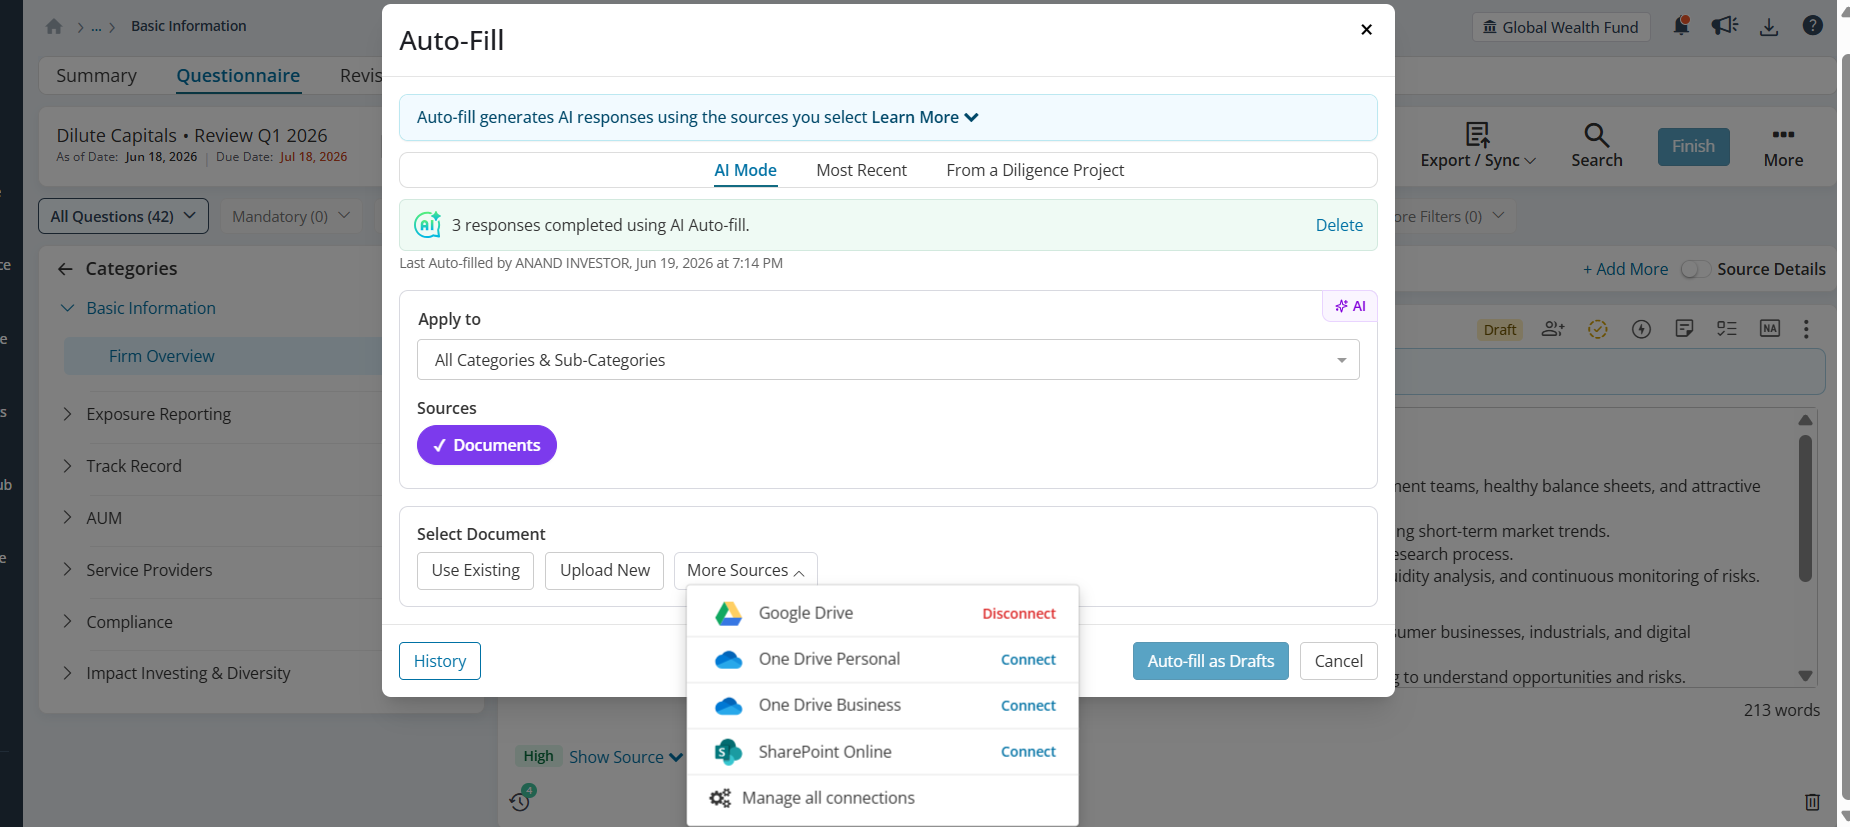
Task: Delete AI auto-fill responses
Action: (x=1339, y=225)
